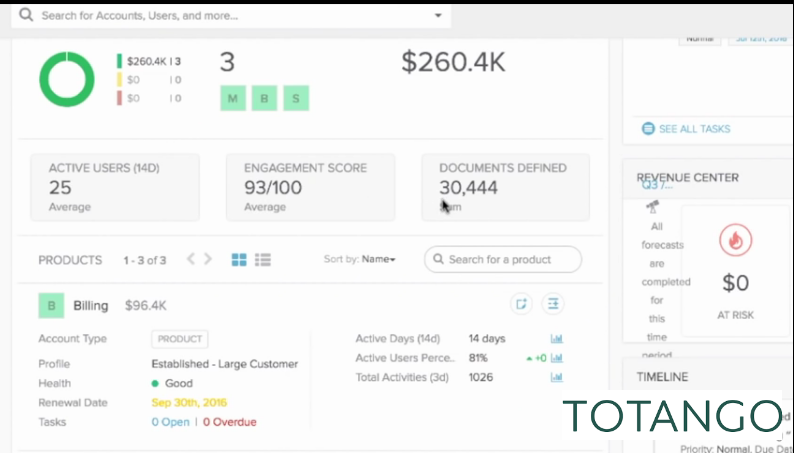
Task: Switch to grid view of products
Action: 239,260
